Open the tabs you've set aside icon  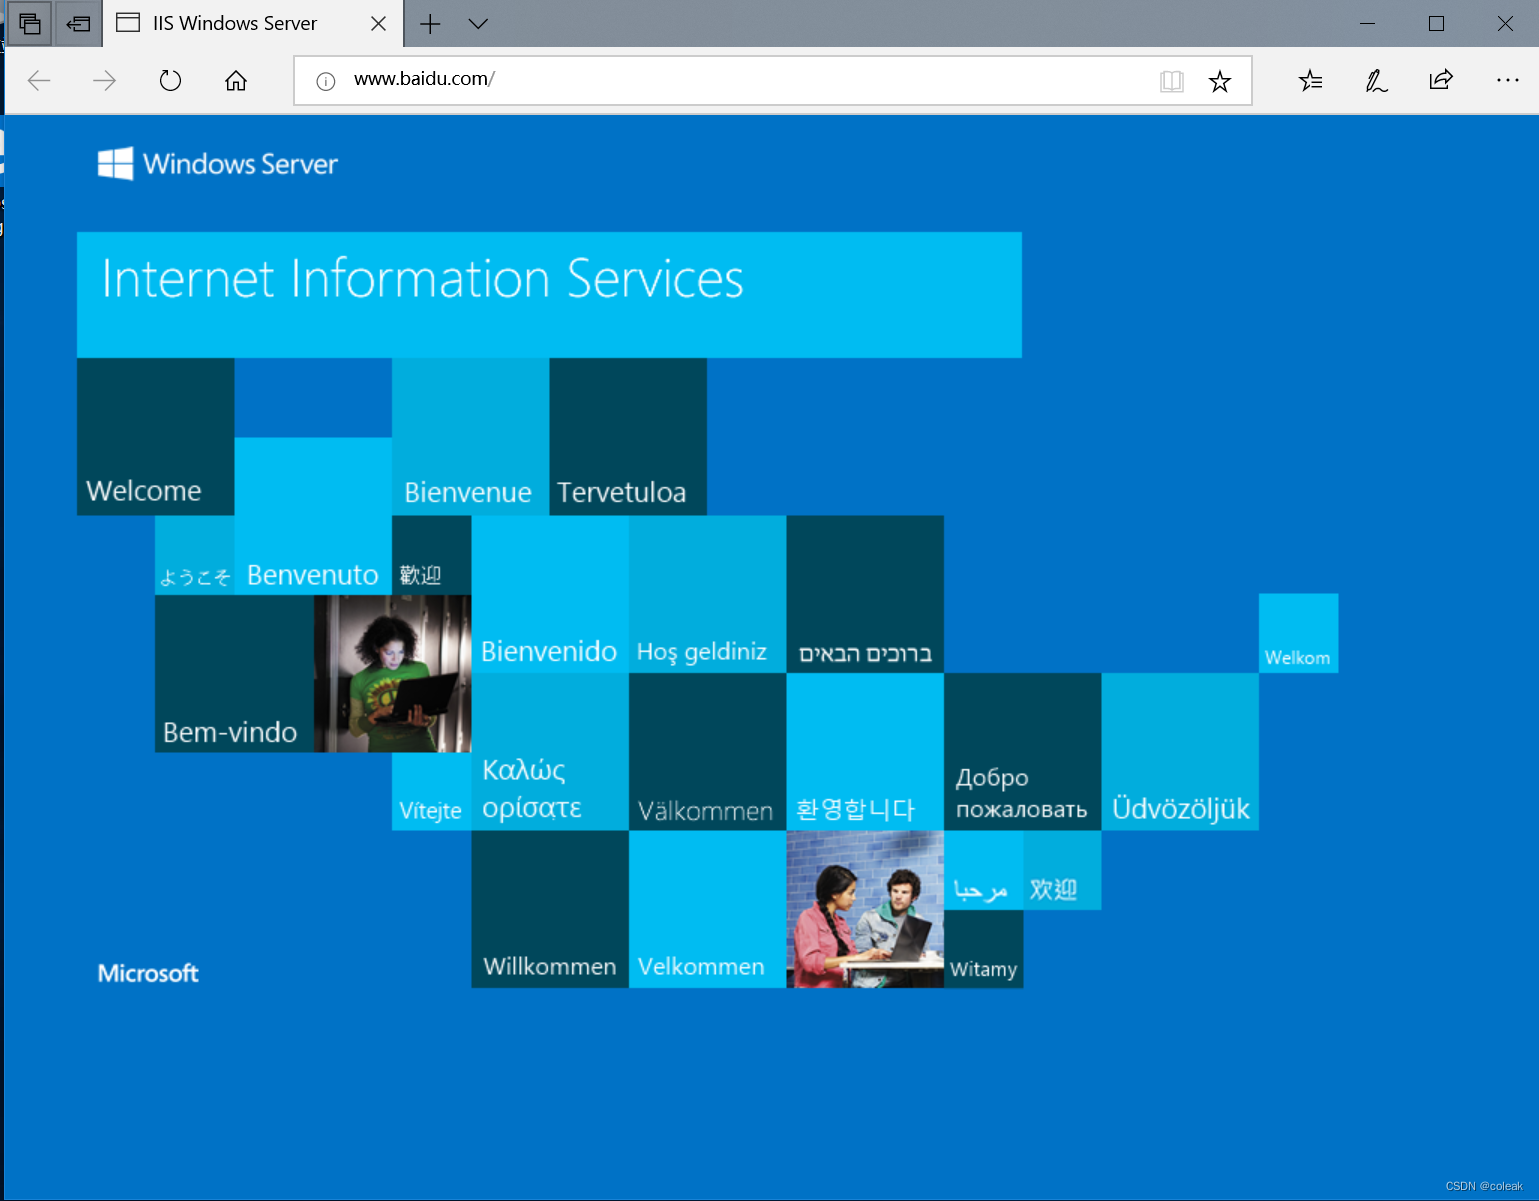tap(30, 23)
